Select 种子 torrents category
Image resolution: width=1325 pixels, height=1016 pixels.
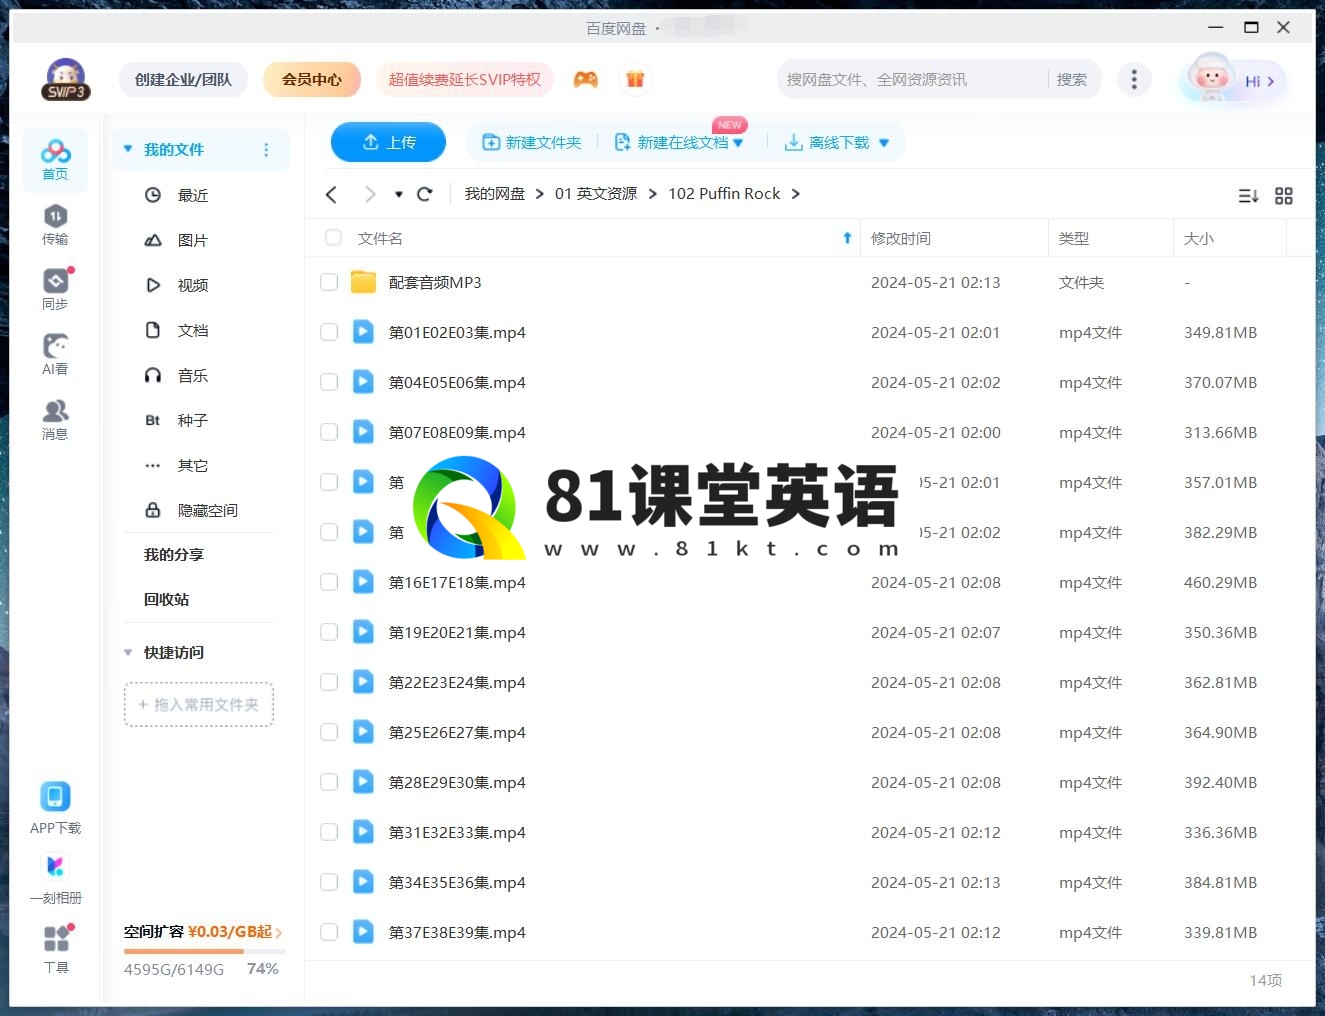tap(193, 420)
